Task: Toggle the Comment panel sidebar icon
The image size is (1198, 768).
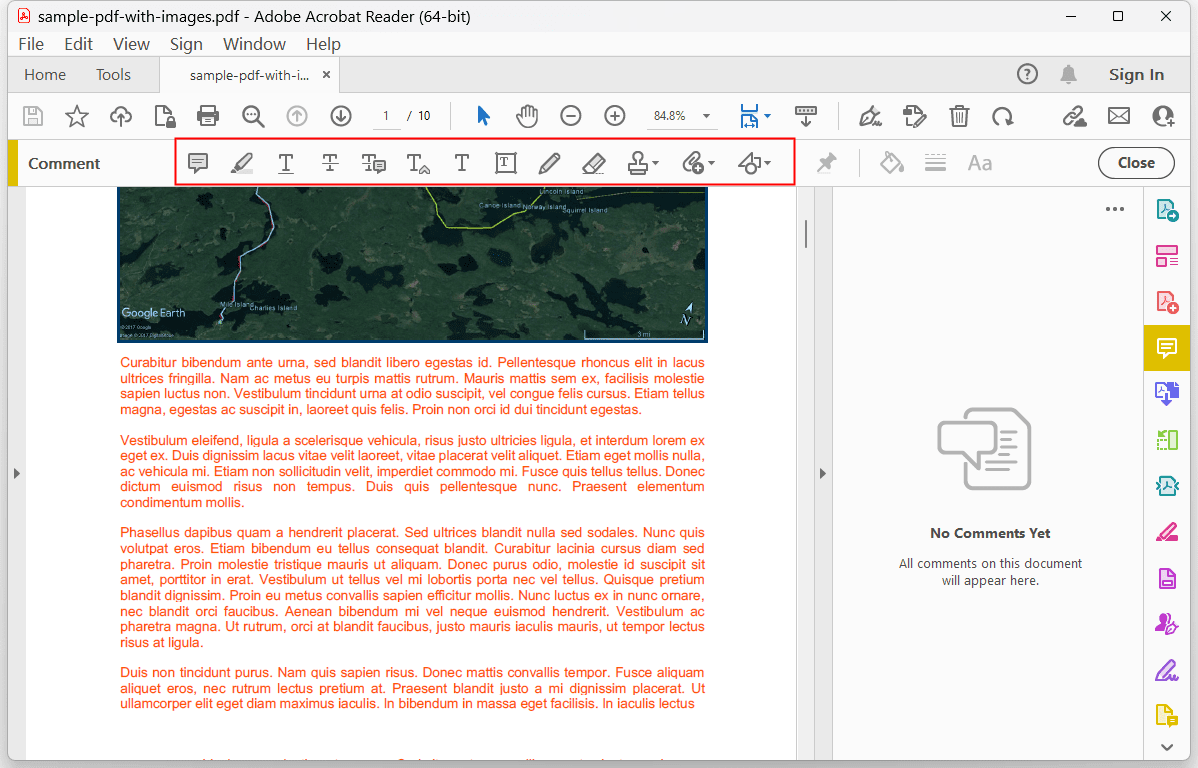Action: pyautogui.click(x=1166, y=348)
